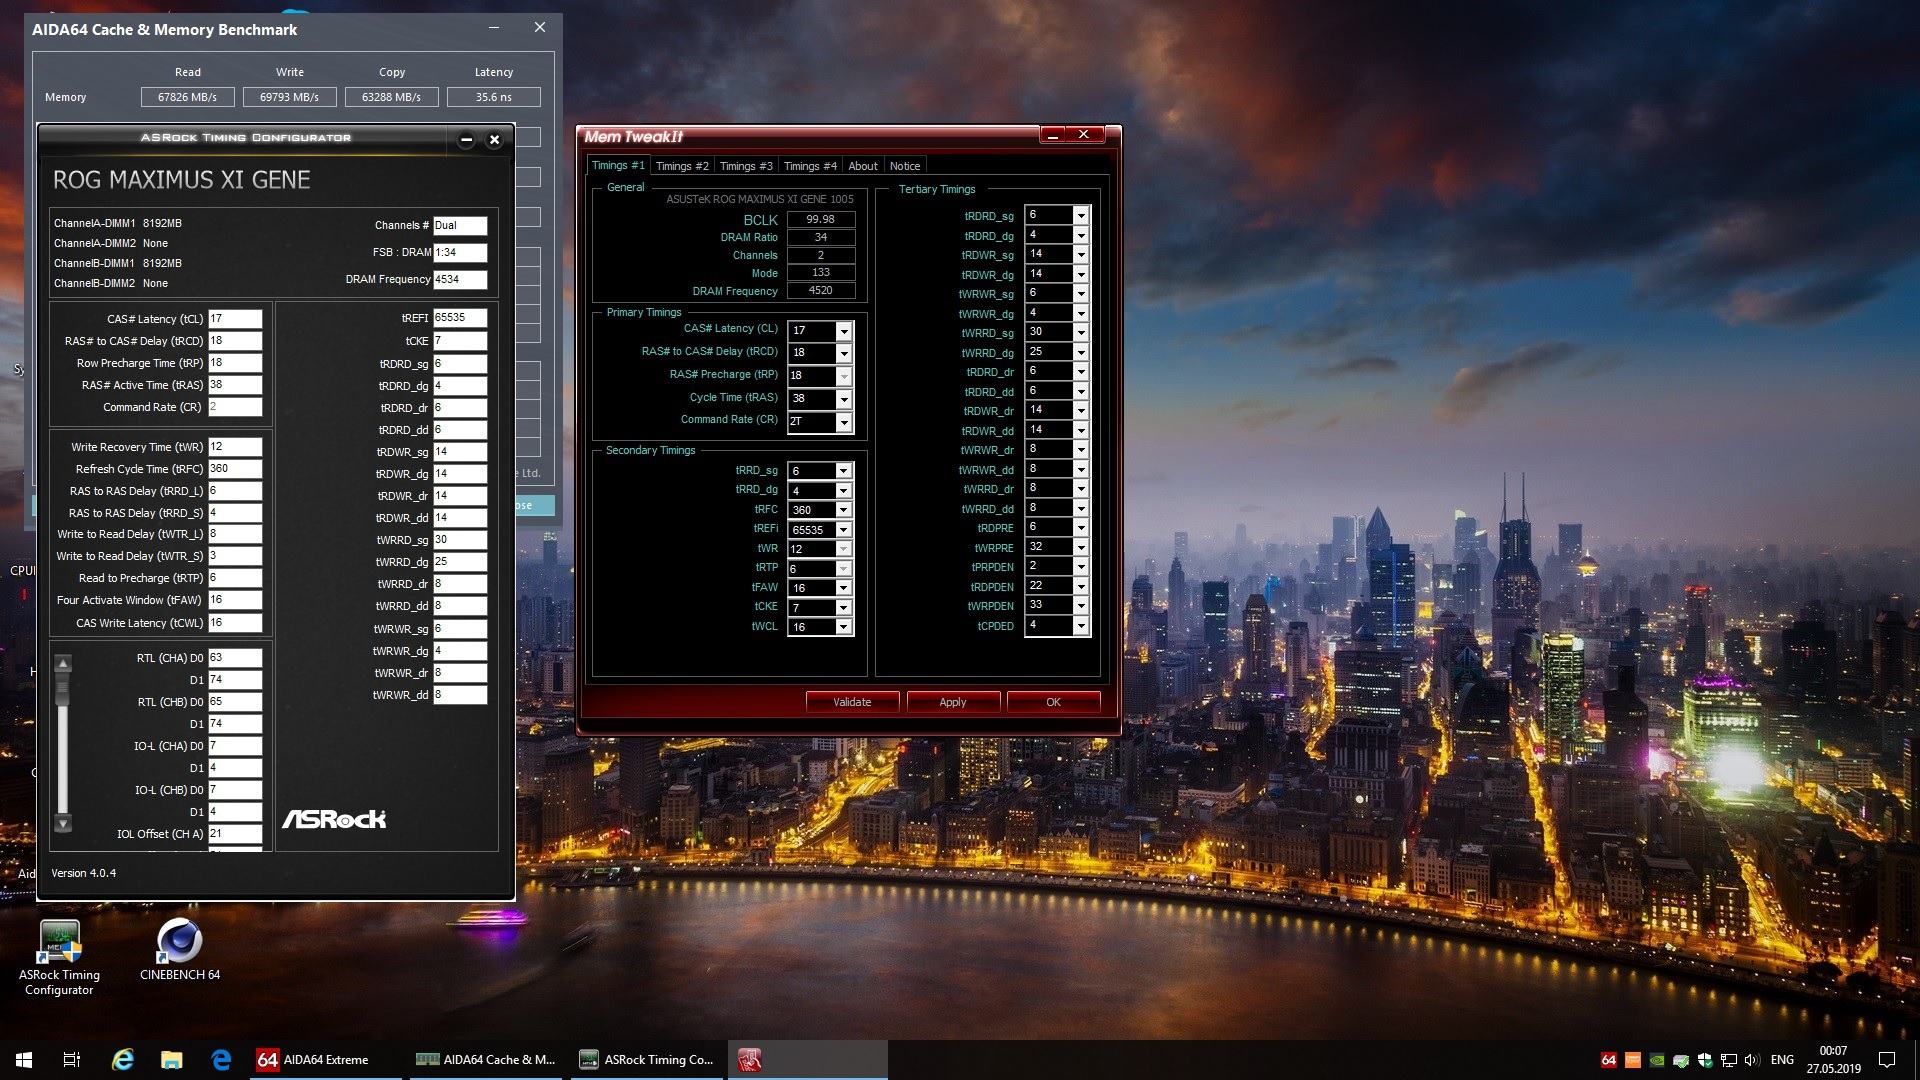Screen dimensions: 1920x1080
Task: Close the ASRock Timing Configurator window
Action: click(x=494, y=140)
